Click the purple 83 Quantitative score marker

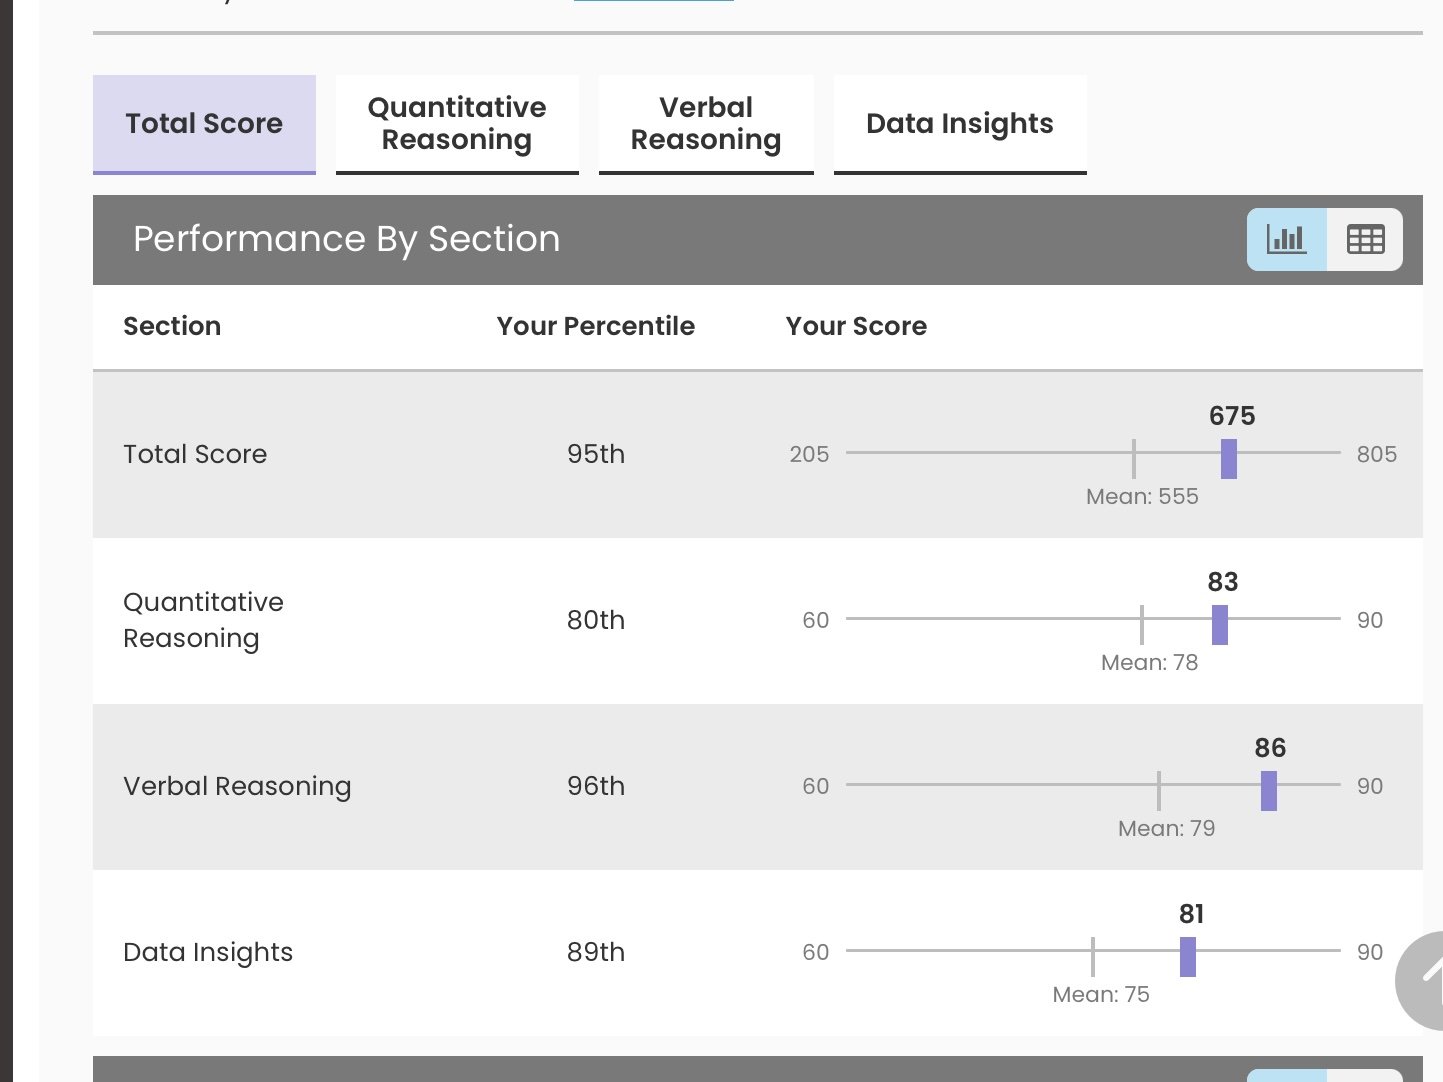(x=1219, y=625)
